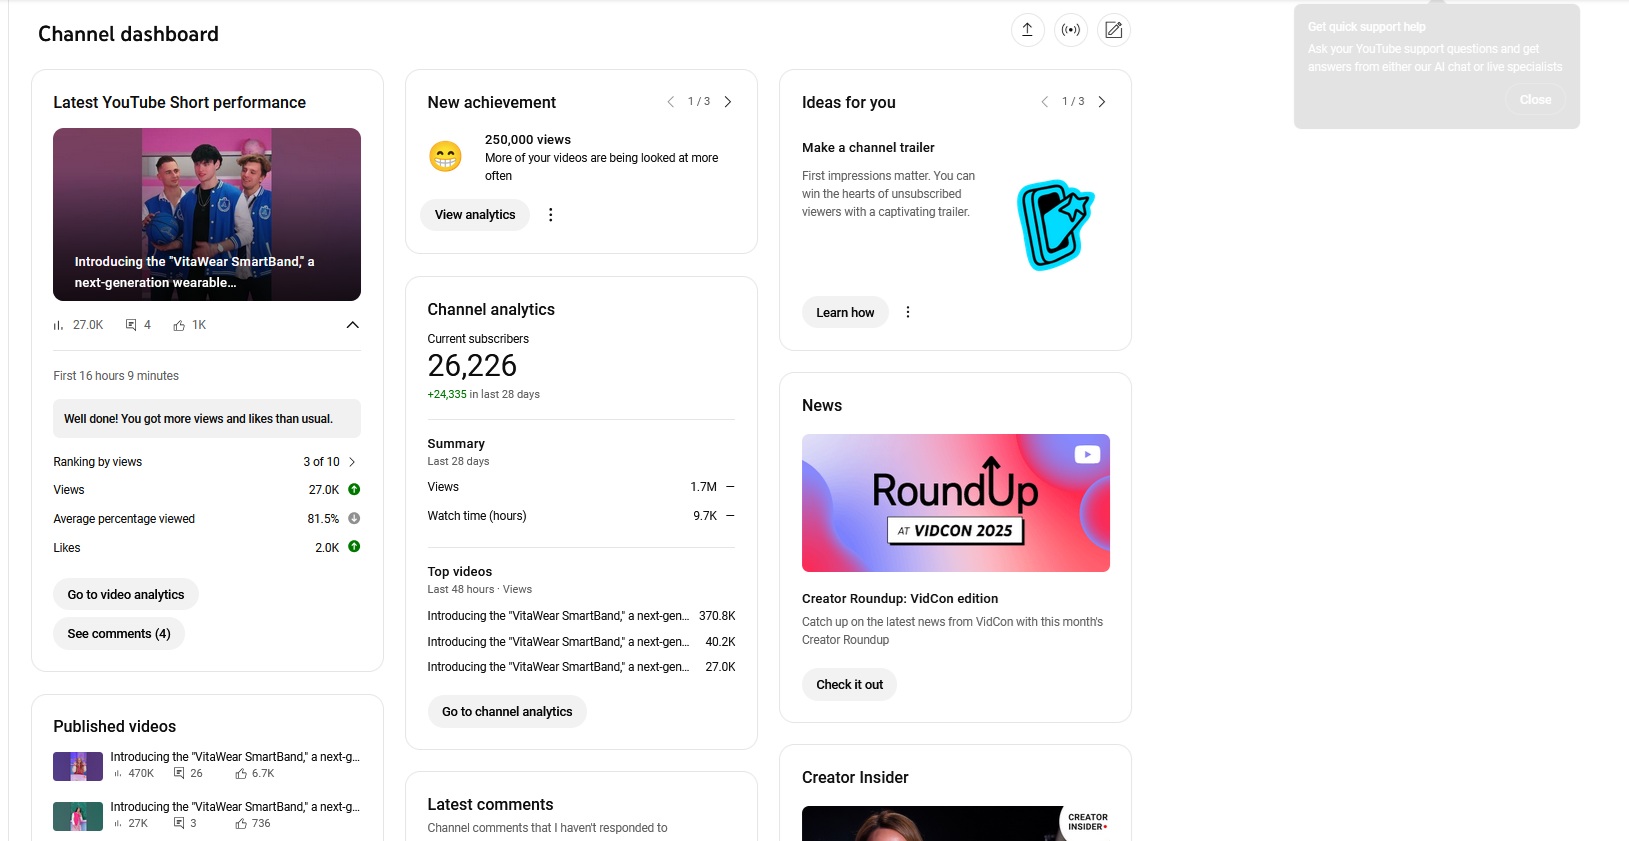The height and width of the screenshot is (841, 1629).
Task: Click the play icon on RoundUp news image
Action: [1087, 454]
